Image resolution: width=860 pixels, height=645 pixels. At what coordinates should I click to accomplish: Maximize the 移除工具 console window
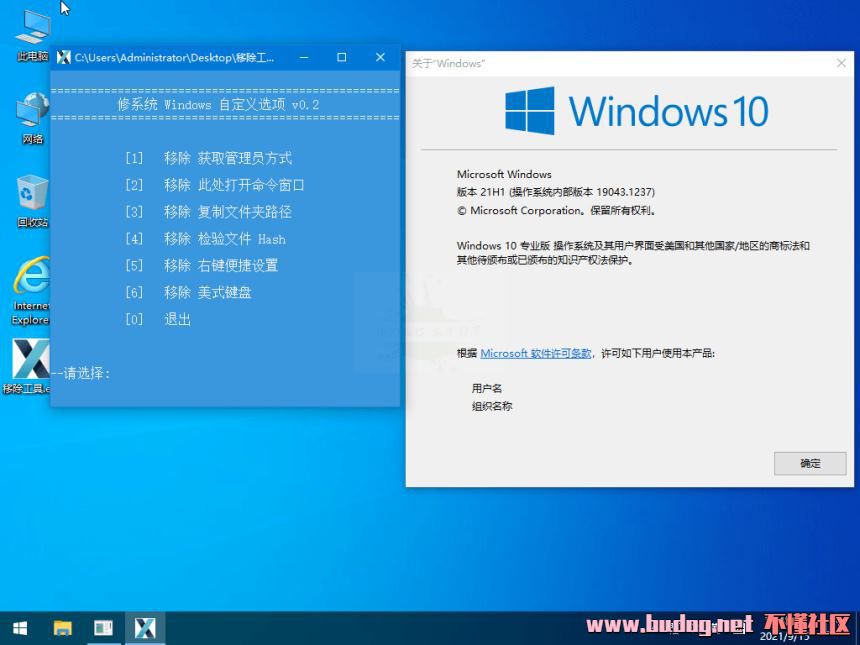coord(341,57)
